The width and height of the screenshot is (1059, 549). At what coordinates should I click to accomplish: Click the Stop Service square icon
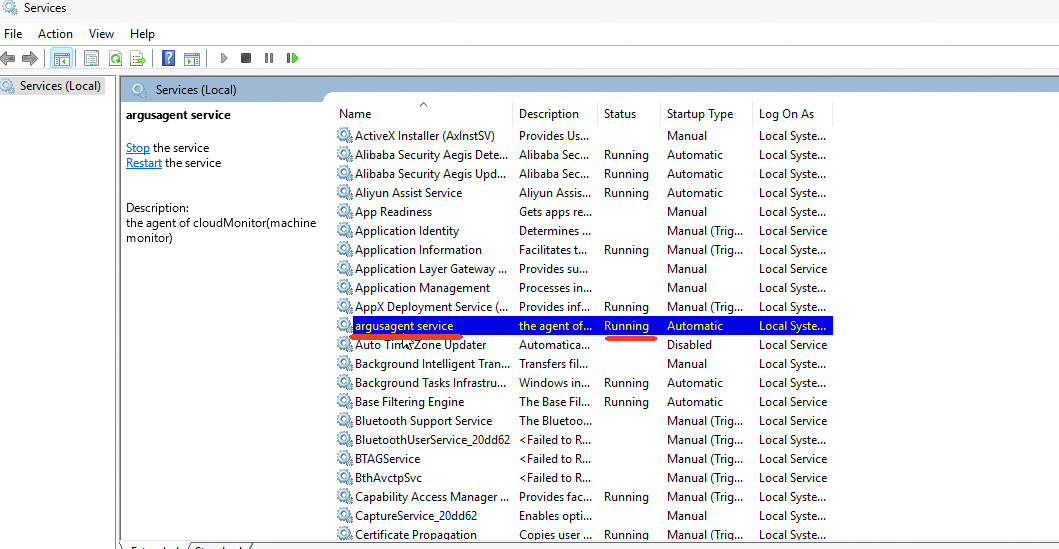[246, 59]
